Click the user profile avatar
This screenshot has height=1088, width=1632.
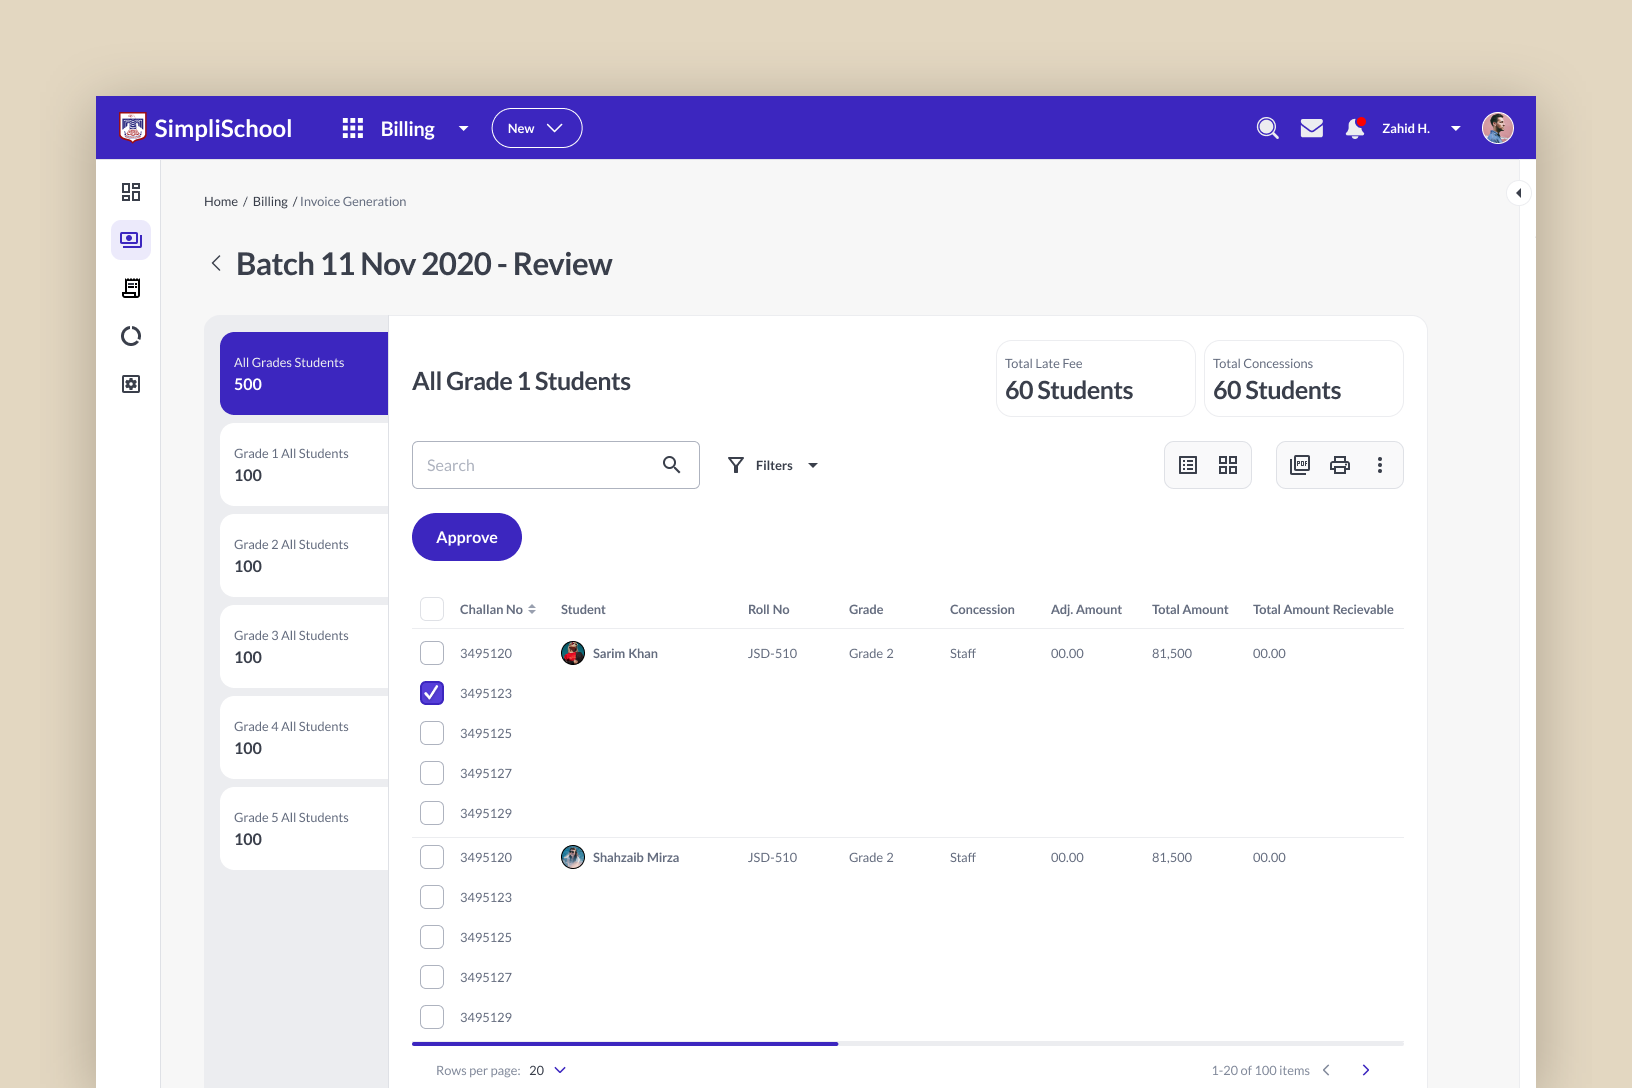pyautogui.click(x=1498, y=128)
